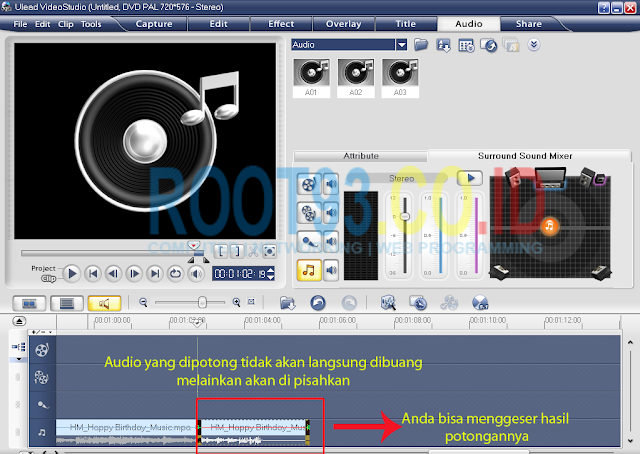This screenshot has height=454, width=640.
Task: Open the Attribute tab
Action: (x=360, y=156)
